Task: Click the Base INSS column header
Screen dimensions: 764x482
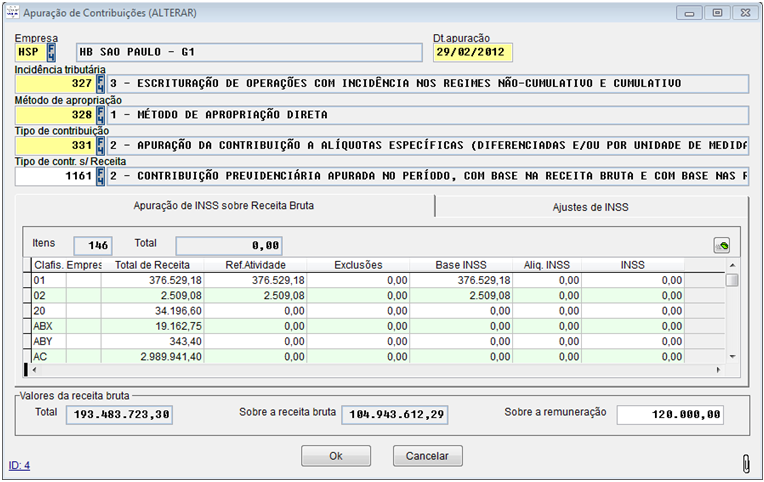Action: (462, 265)
